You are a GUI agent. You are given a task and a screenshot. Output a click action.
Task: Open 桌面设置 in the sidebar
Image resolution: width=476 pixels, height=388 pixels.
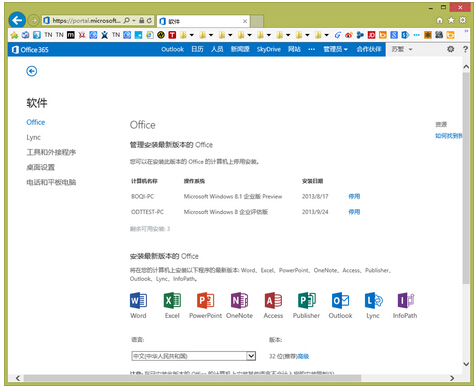40,167
